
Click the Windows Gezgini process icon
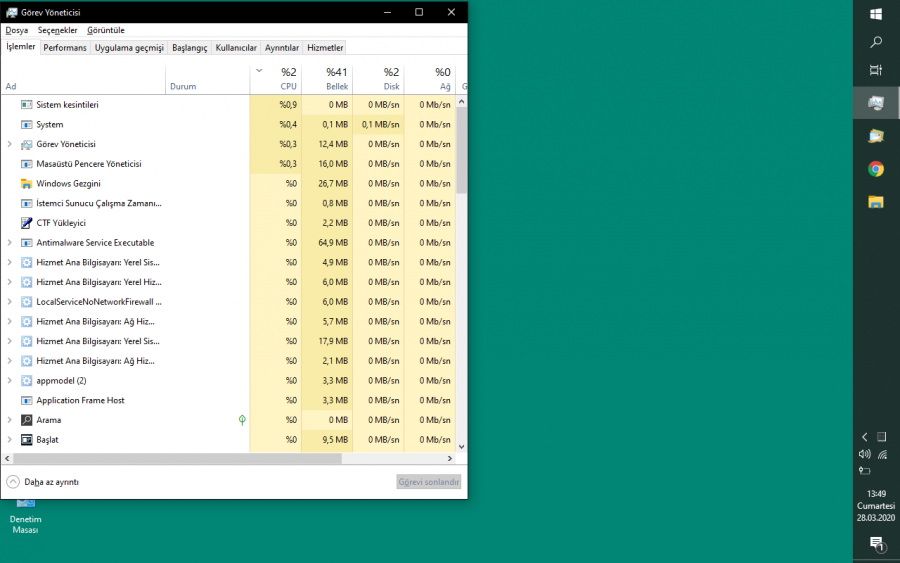click(27, 184)
